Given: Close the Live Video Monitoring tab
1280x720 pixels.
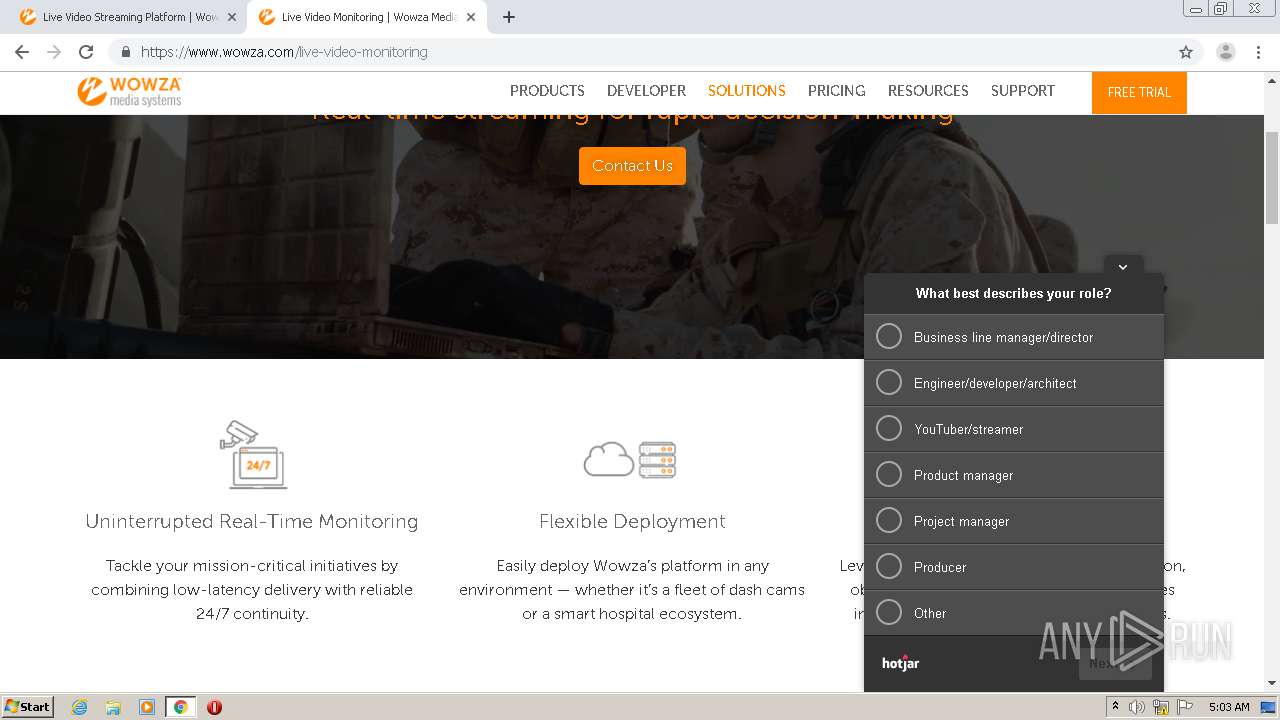Looking at the screenshot, I should pos(471,17).
